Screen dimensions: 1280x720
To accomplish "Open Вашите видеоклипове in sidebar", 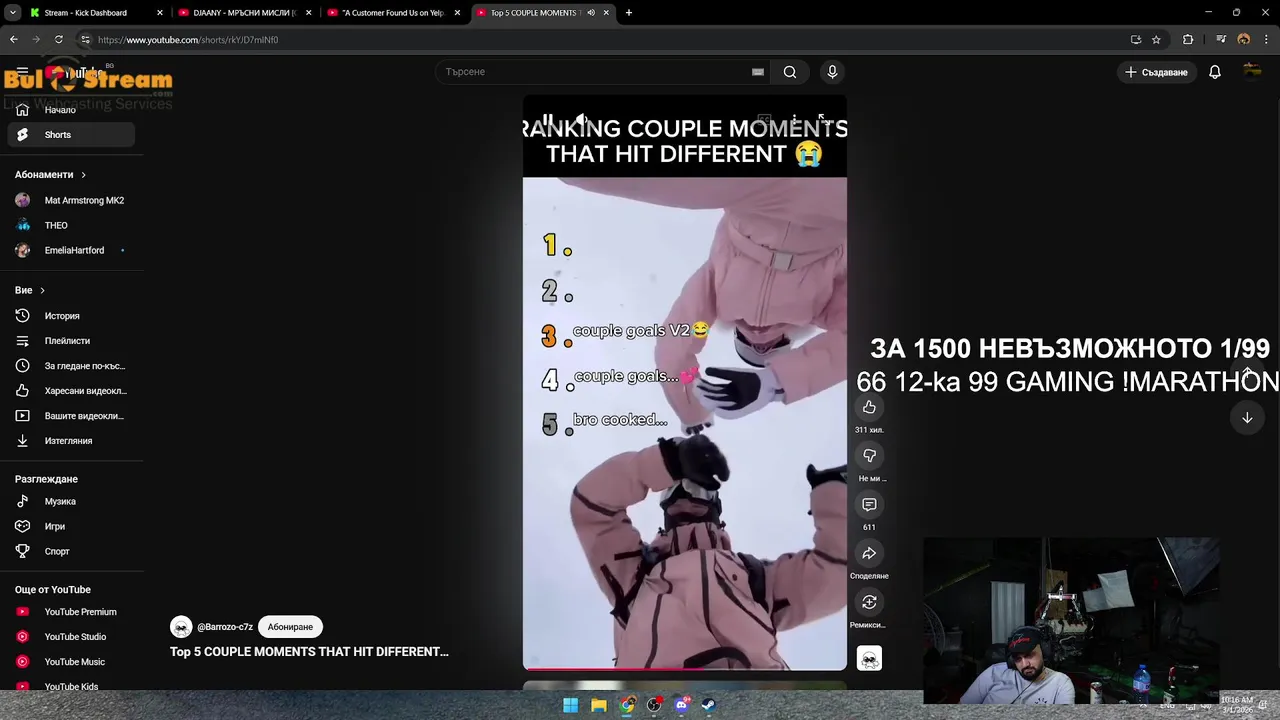I will (x=71, y=416).
